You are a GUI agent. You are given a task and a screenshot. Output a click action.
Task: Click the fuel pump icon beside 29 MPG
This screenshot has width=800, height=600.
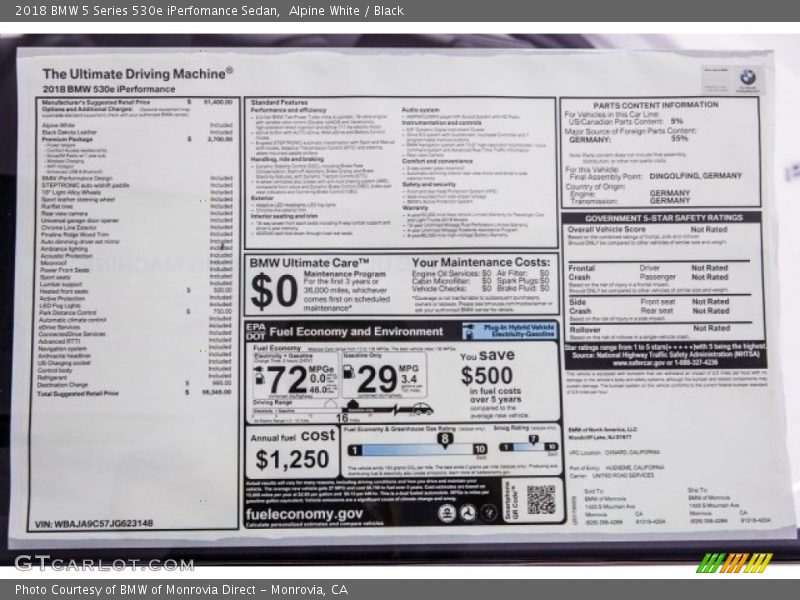click(x=349, y=371)
